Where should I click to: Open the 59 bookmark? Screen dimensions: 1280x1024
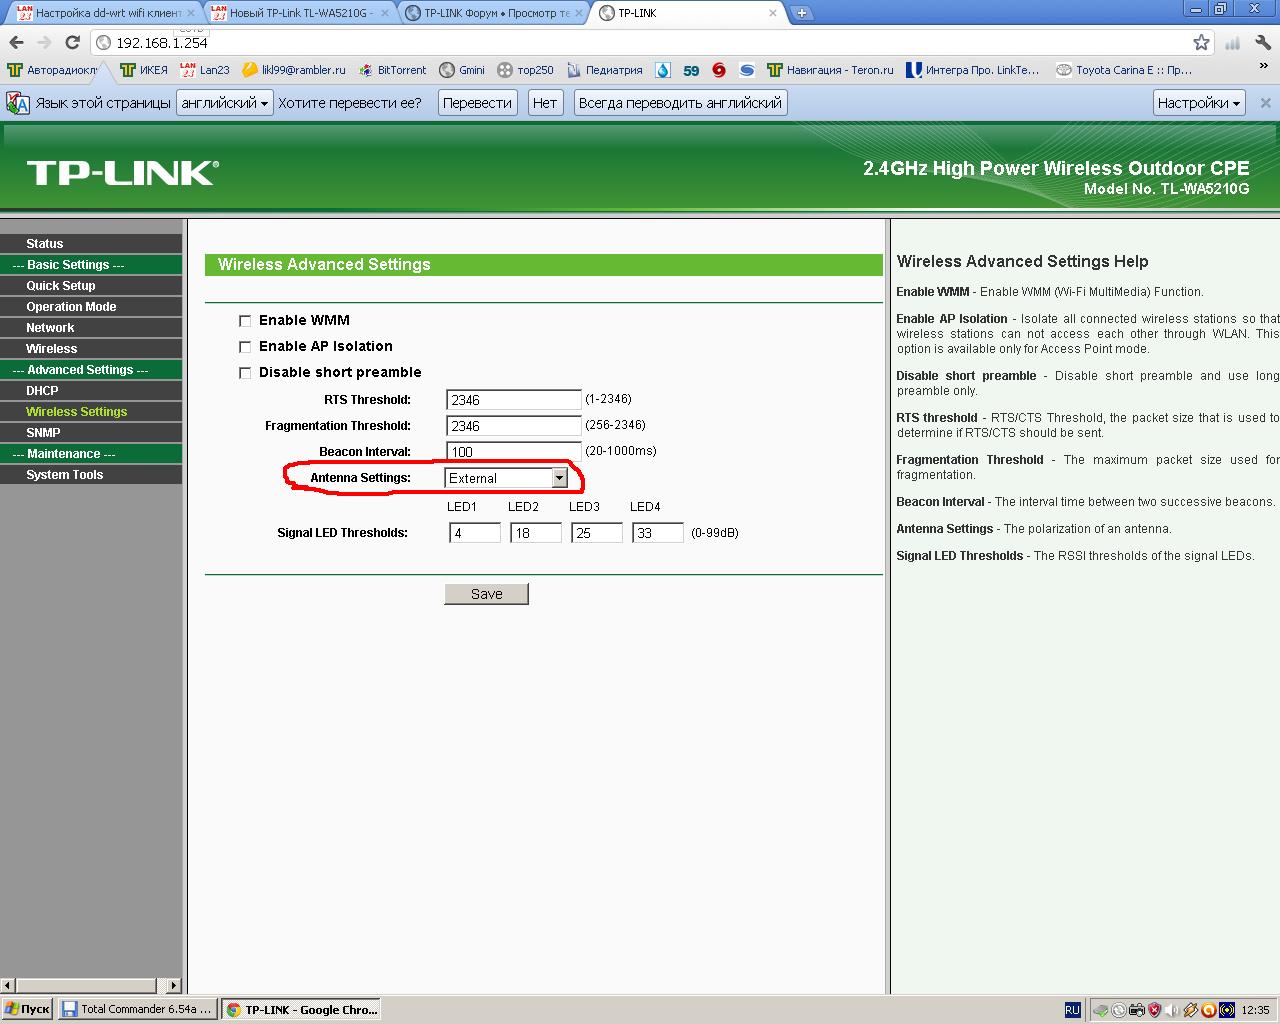[691, 70]
